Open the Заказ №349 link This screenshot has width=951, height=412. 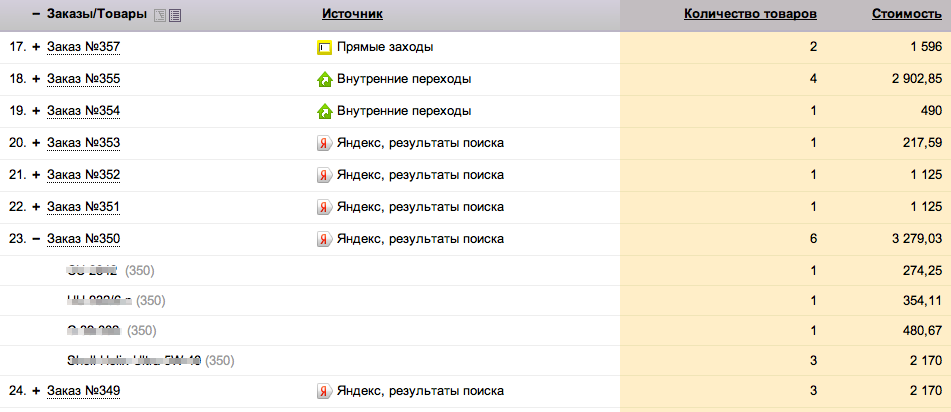click(x=84, y=391)
